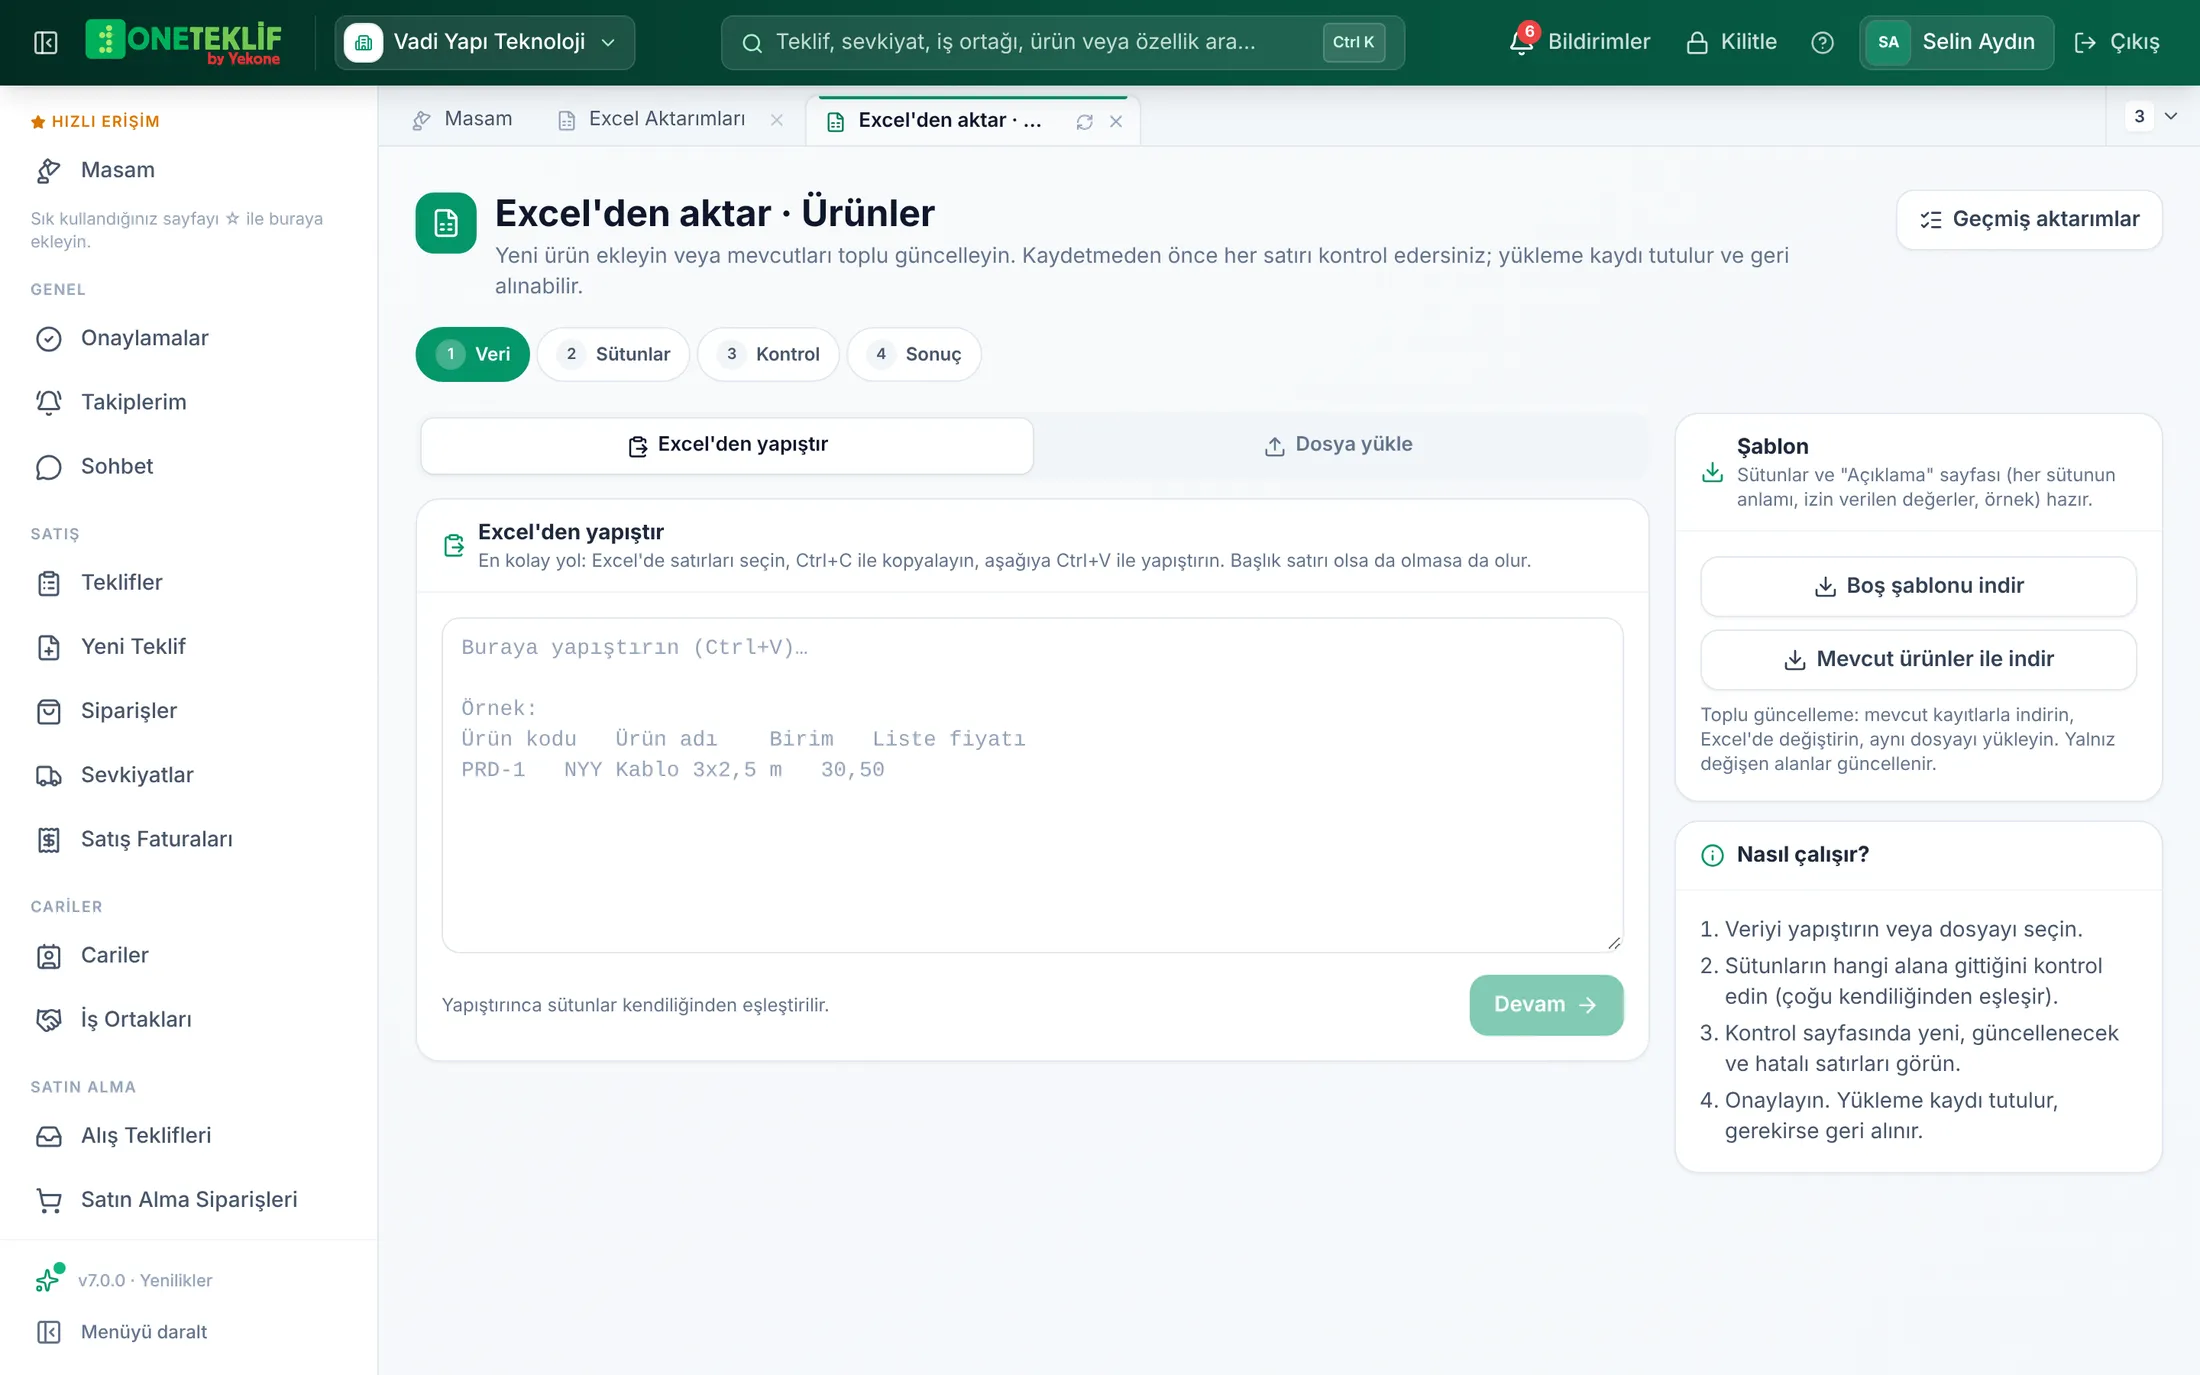Screen dimensions: 2200x1375
Task: Go to Onaylamalar in the sidebar
Action: (189, 338)
